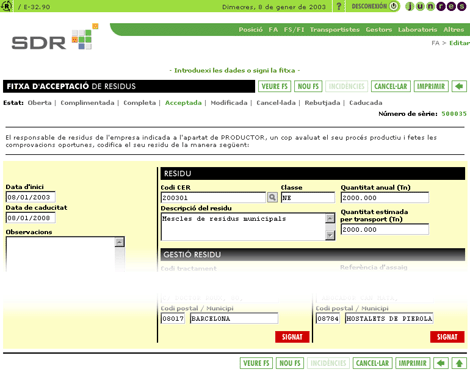This screenshot has width=470, height=375.
Task: Click the FA breadcrumb link
Action: click(x=435, y=43)
